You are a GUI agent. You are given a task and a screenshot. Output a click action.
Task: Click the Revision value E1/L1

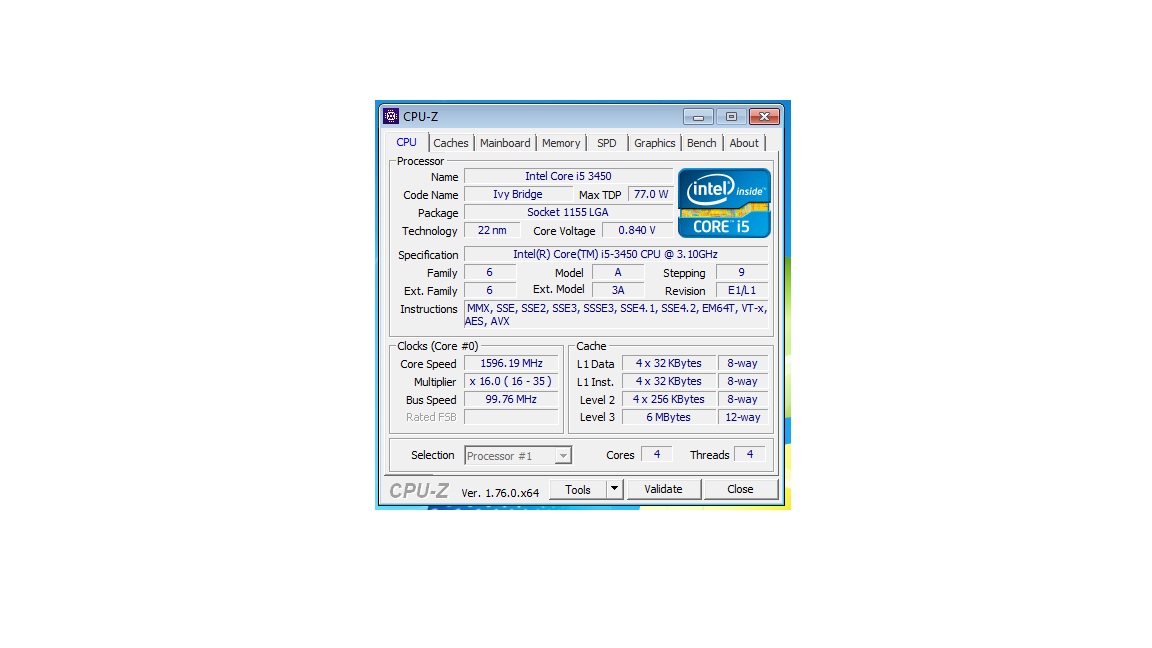[x=741, y=290]
